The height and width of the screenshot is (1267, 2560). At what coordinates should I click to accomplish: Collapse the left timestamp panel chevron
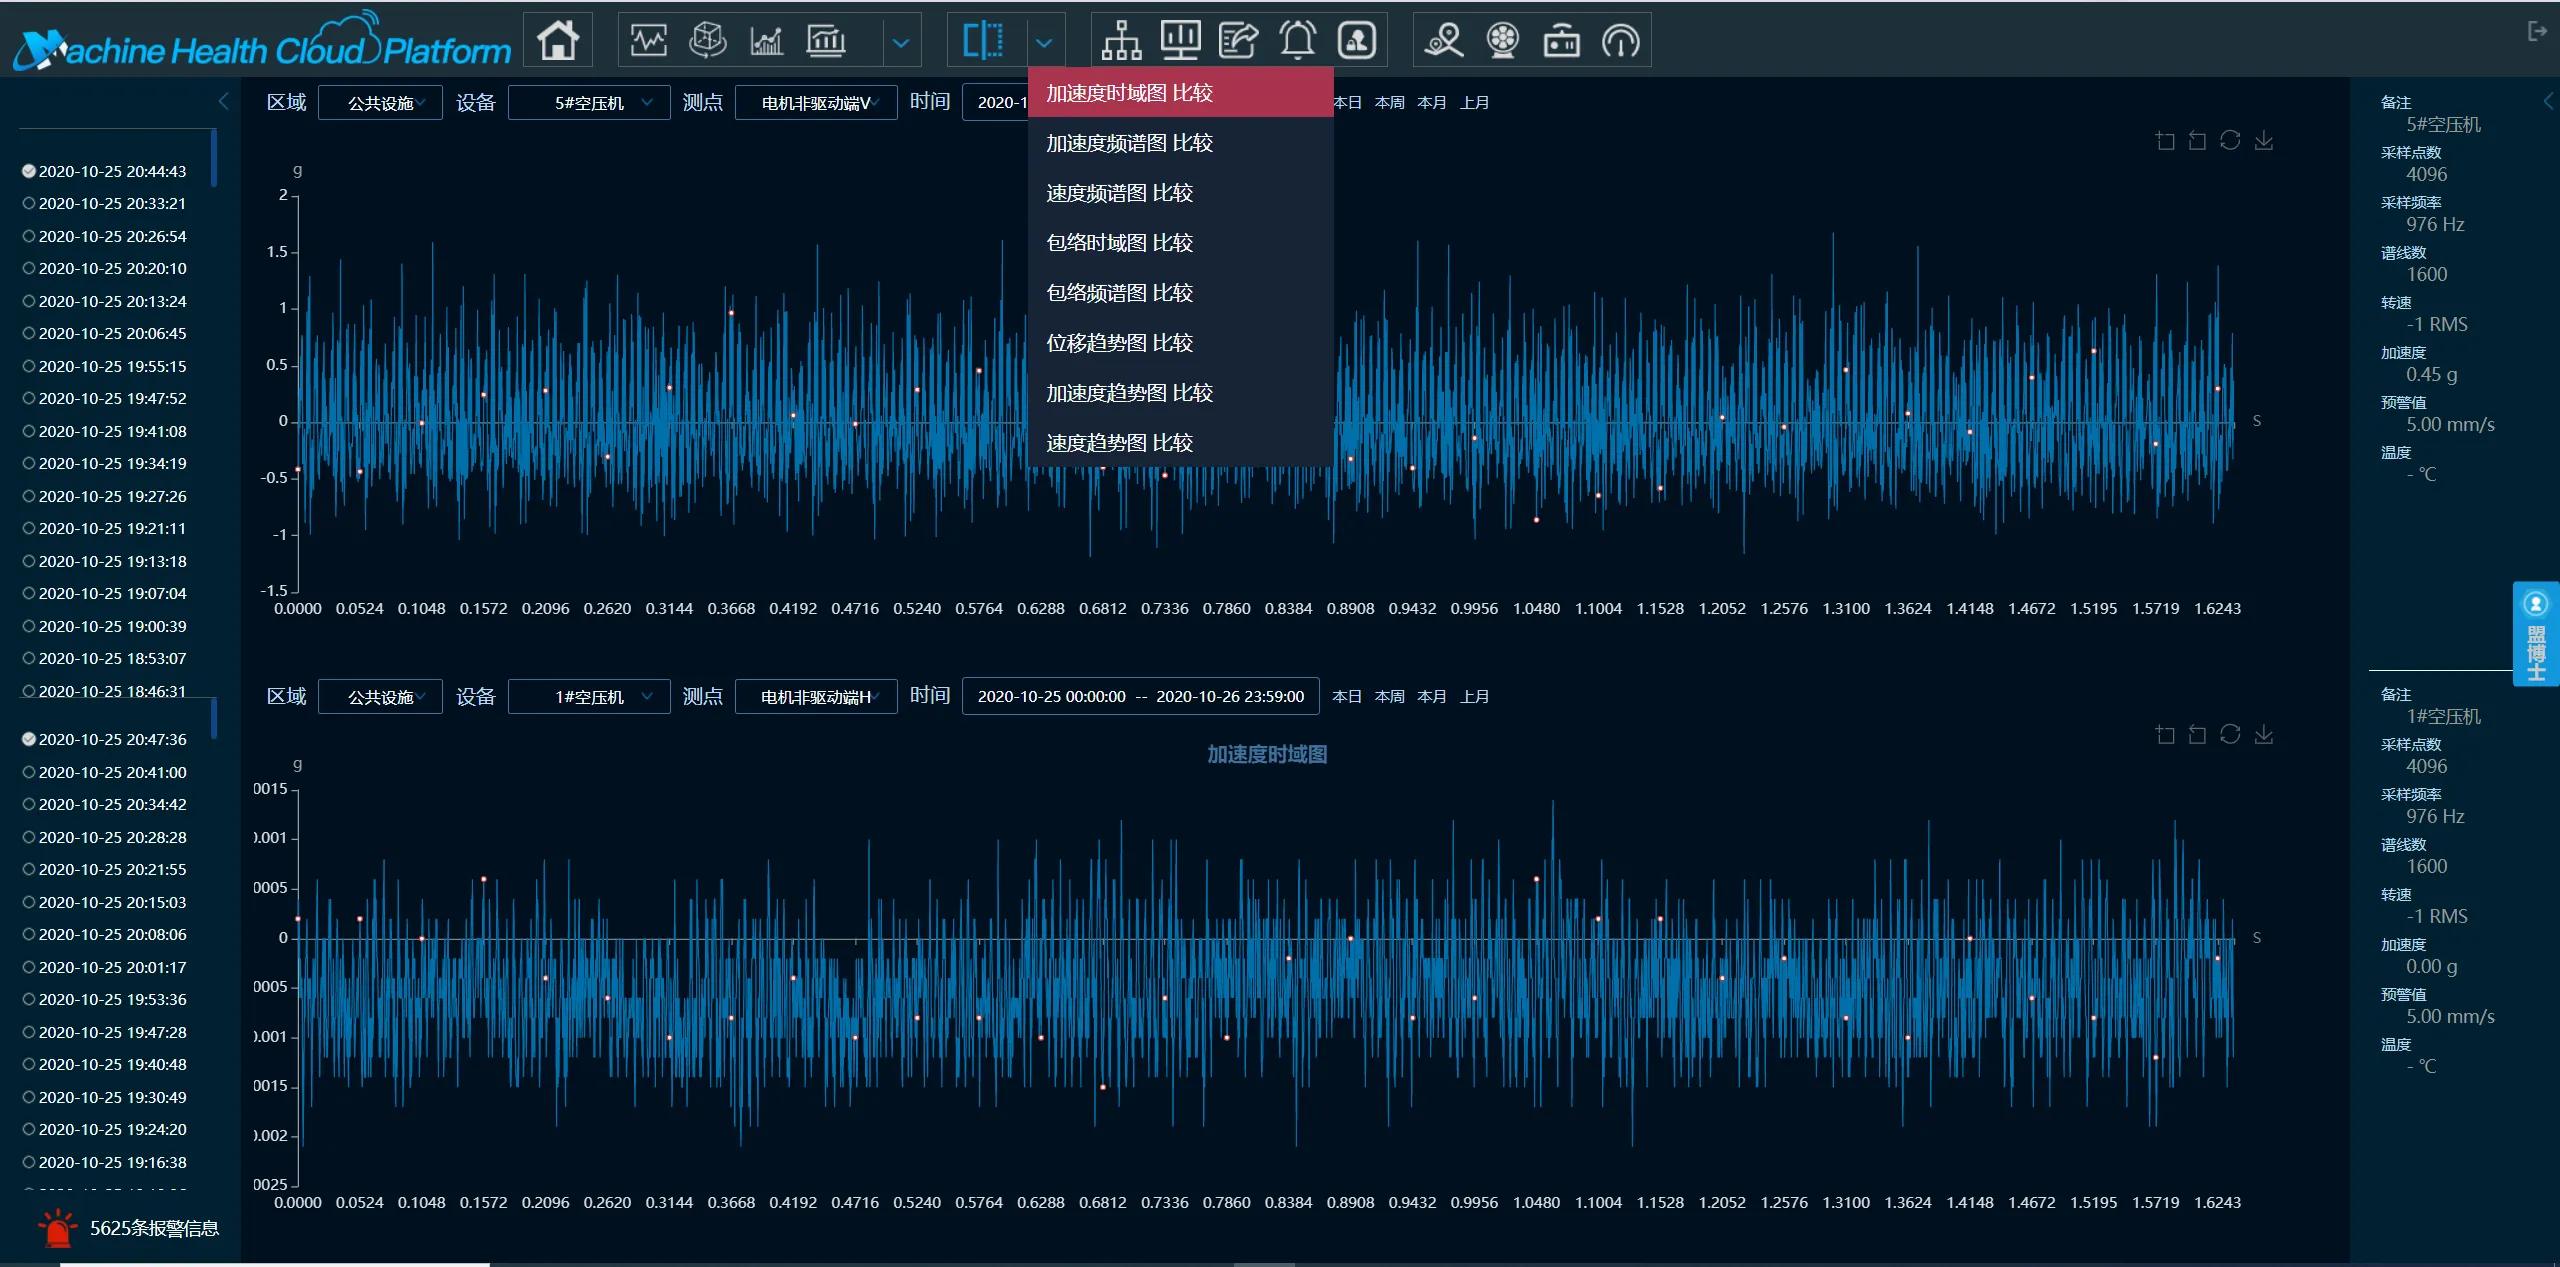click(x=223, y=101)
